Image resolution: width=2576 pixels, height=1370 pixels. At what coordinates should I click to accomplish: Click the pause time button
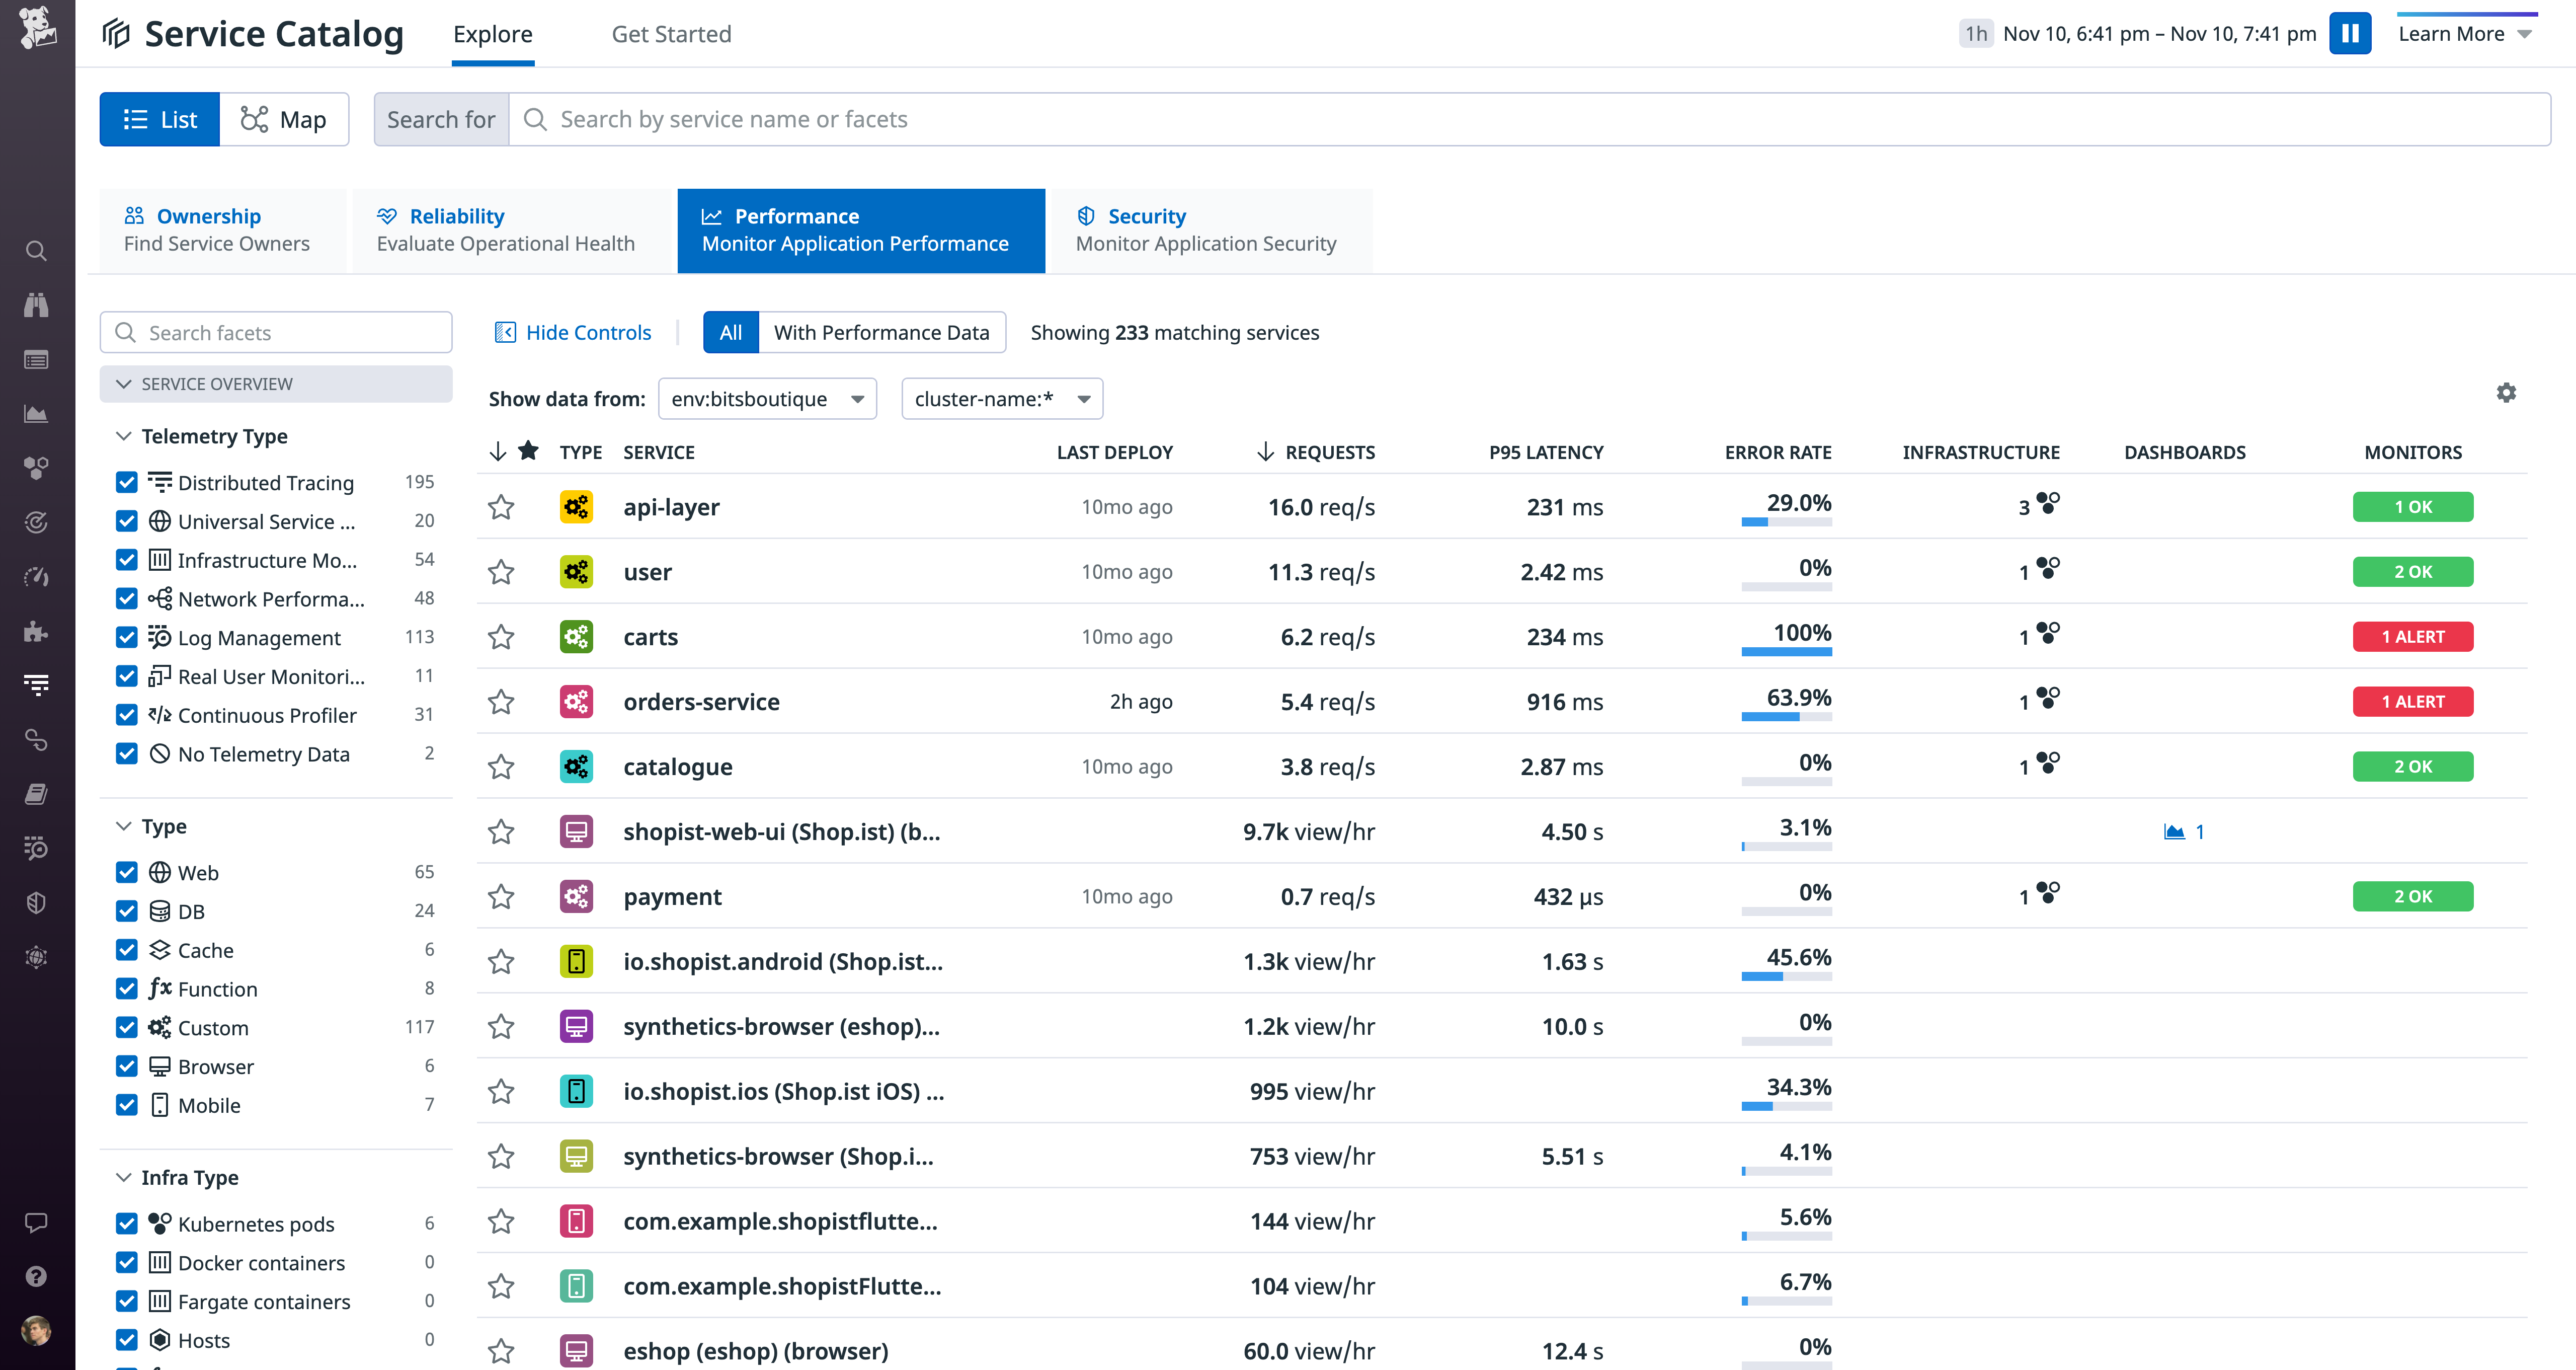pos(2349,34)
